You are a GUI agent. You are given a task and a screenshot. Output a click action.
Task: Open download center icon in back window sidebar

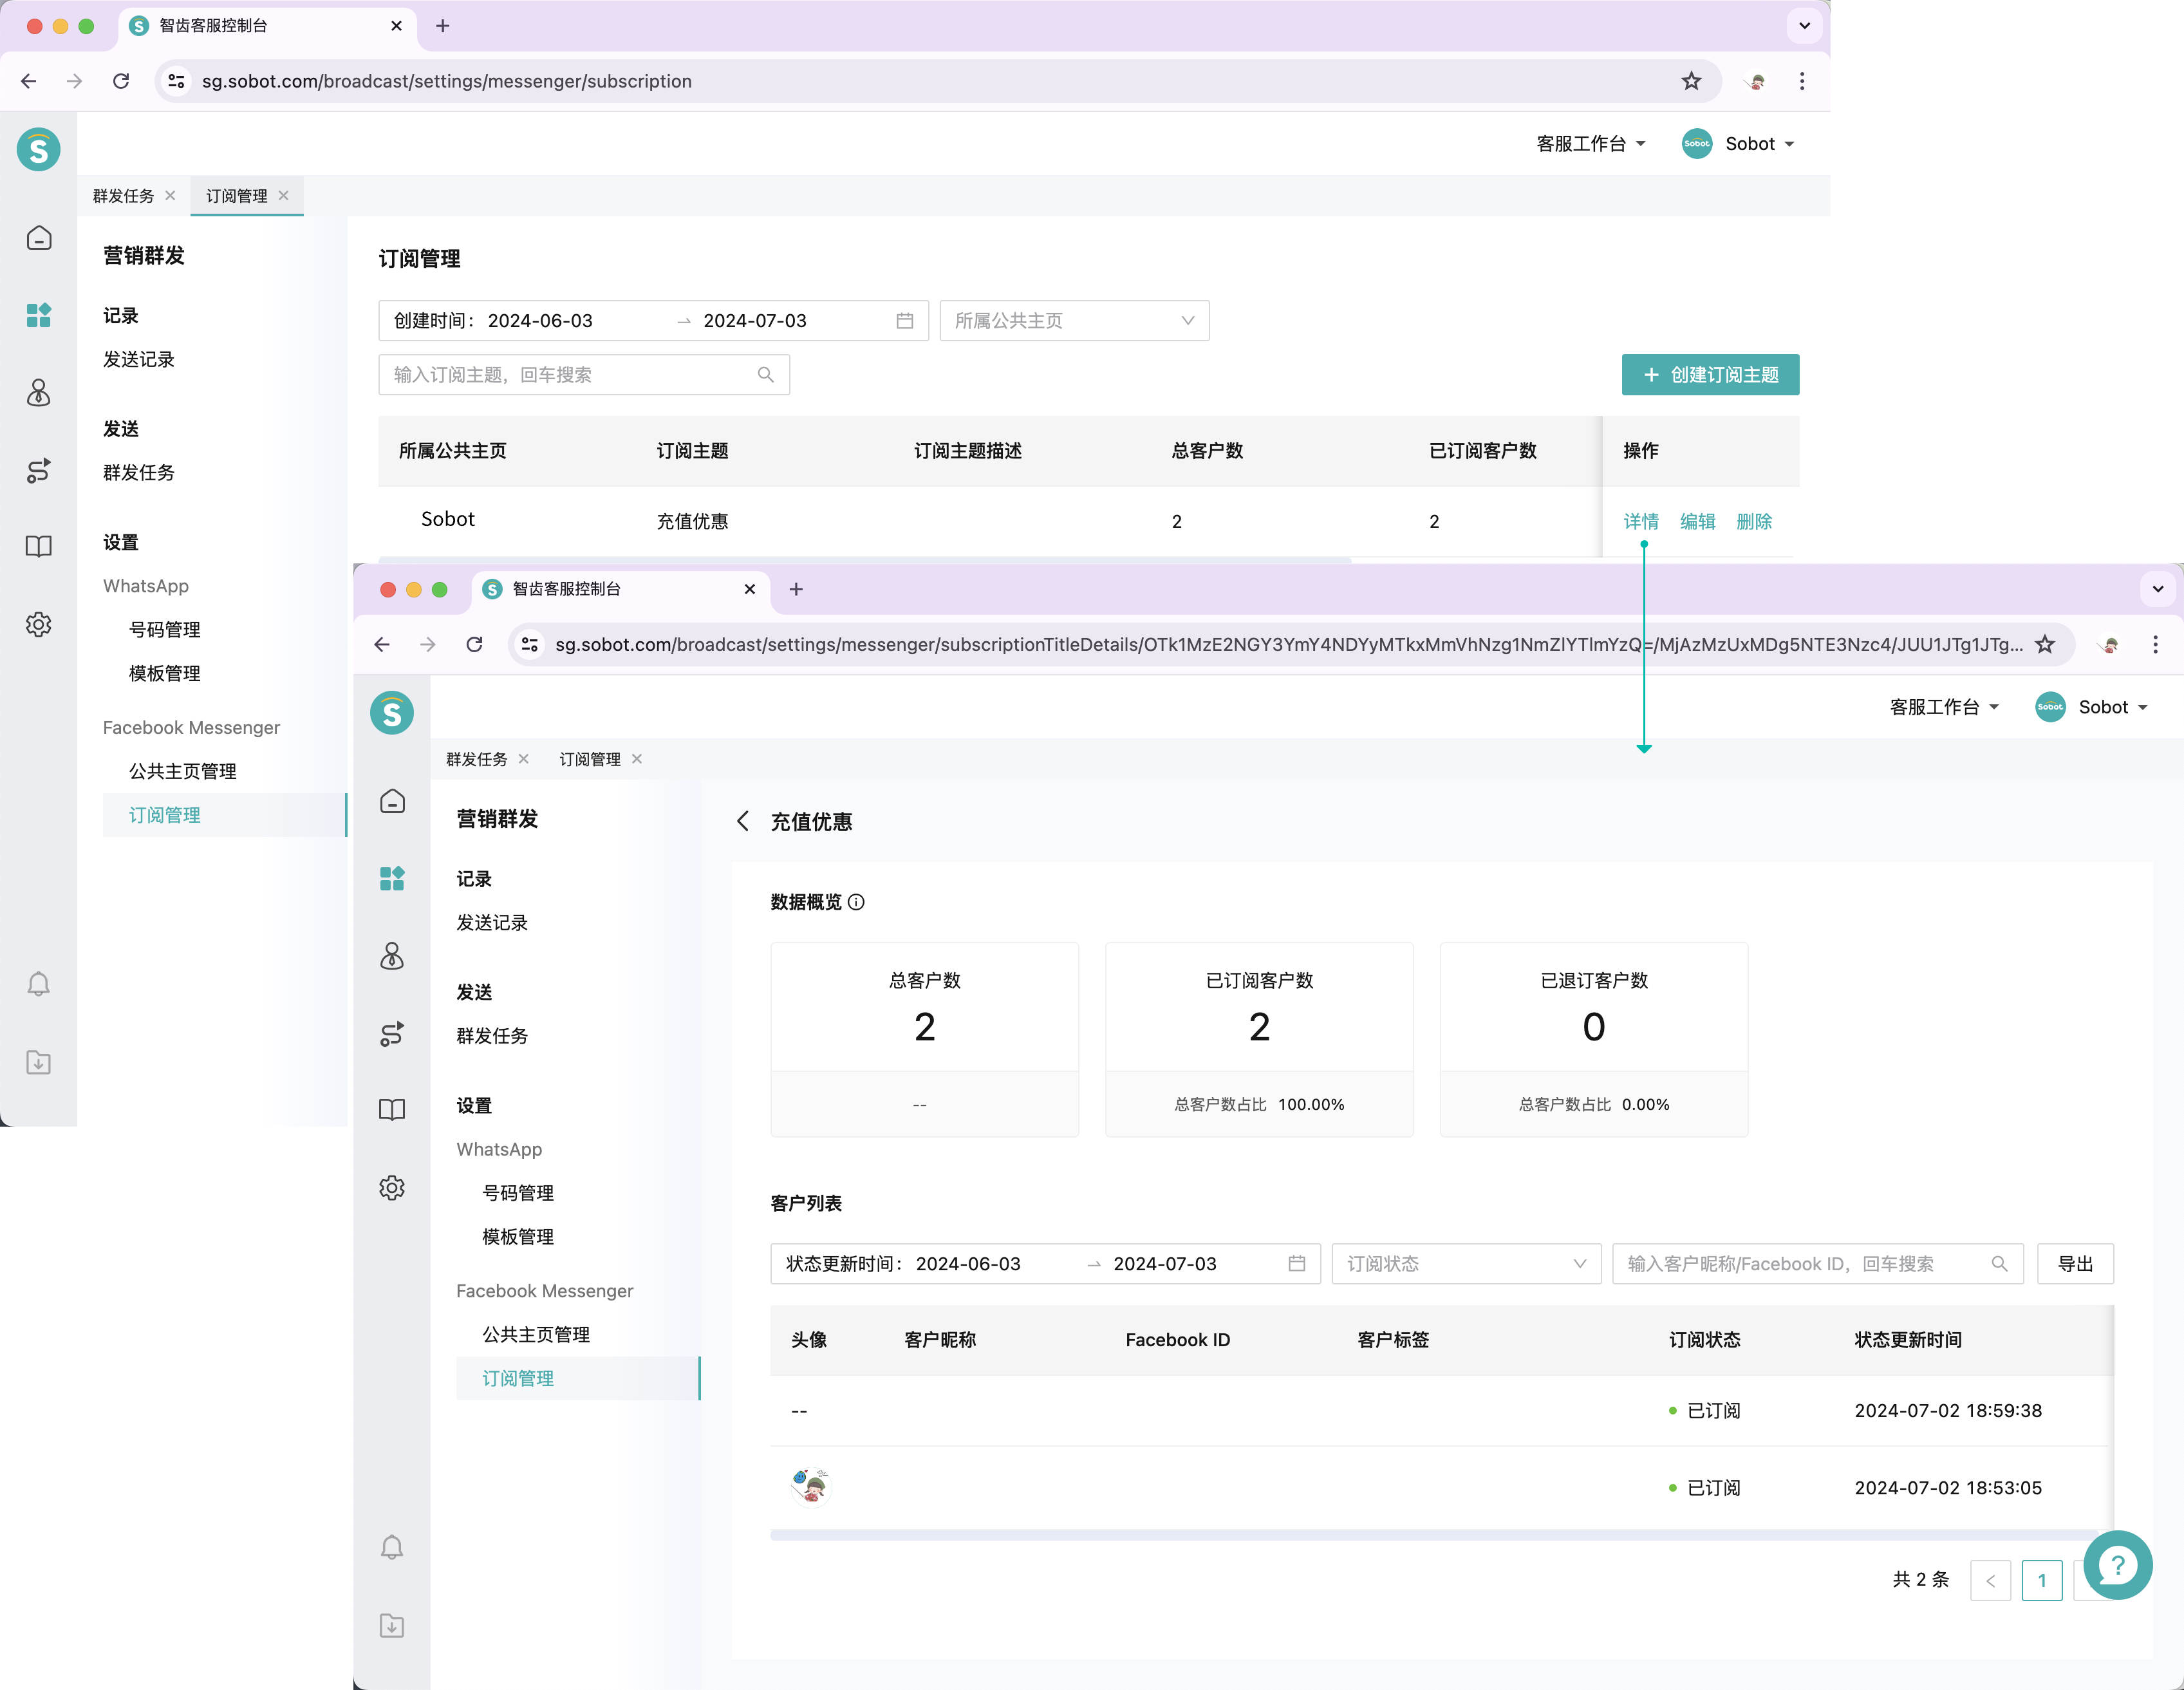39,1062
